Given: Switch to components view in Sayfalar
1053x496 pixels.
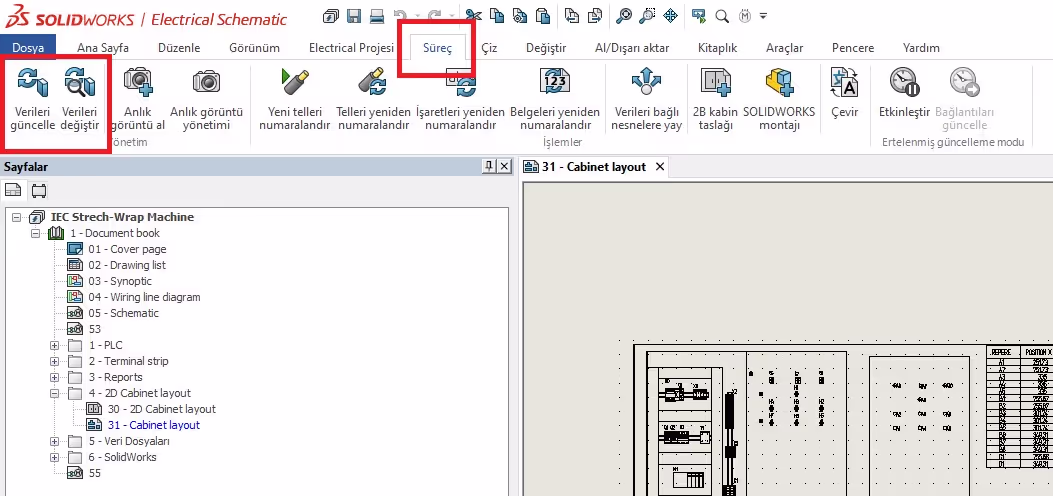Looking at the screenshot, I should 39,191.
